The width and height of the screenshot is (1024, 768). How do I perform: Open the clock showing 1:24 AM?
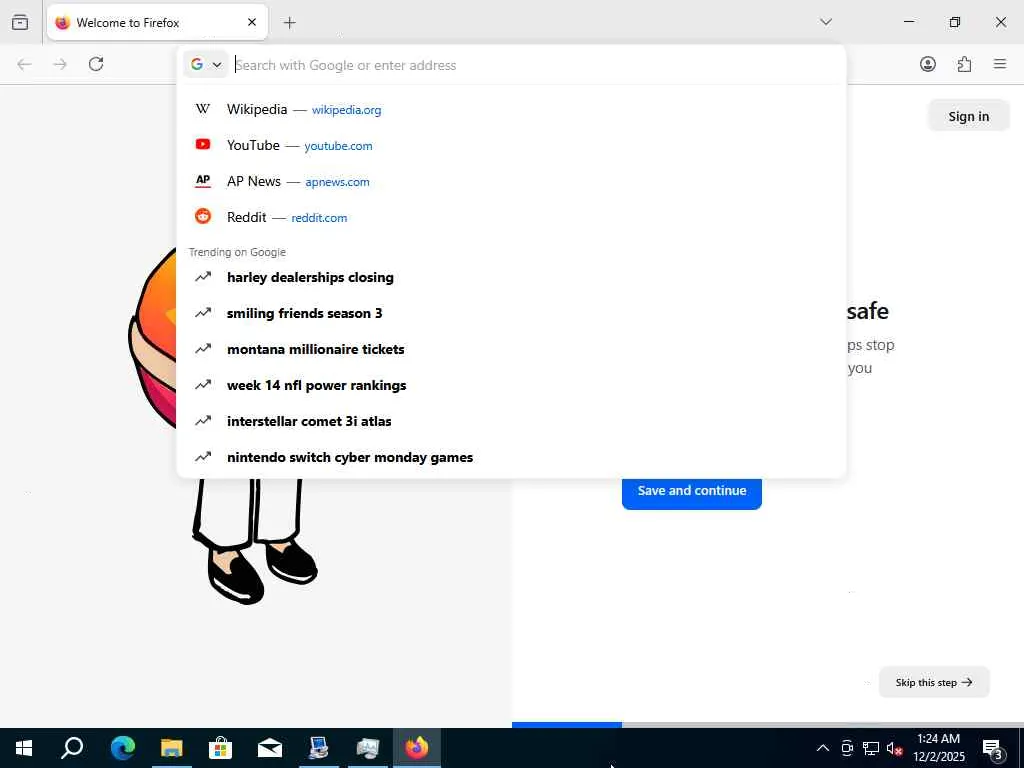938,748
